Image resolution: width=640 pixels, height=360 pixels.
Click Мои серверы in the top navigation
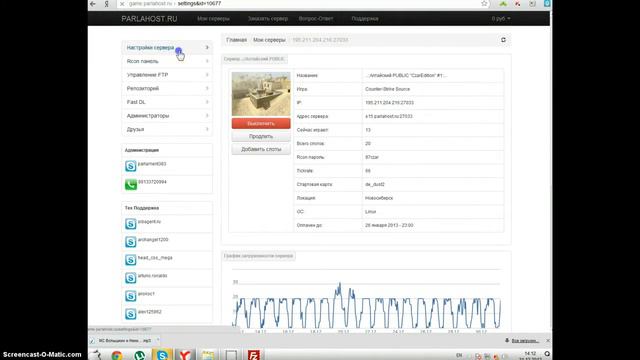(x=213, y=19)
